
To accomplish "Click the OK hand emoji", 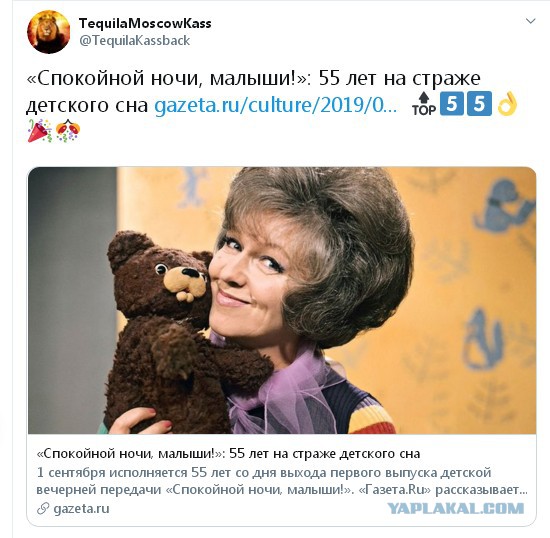I will 507,103.
